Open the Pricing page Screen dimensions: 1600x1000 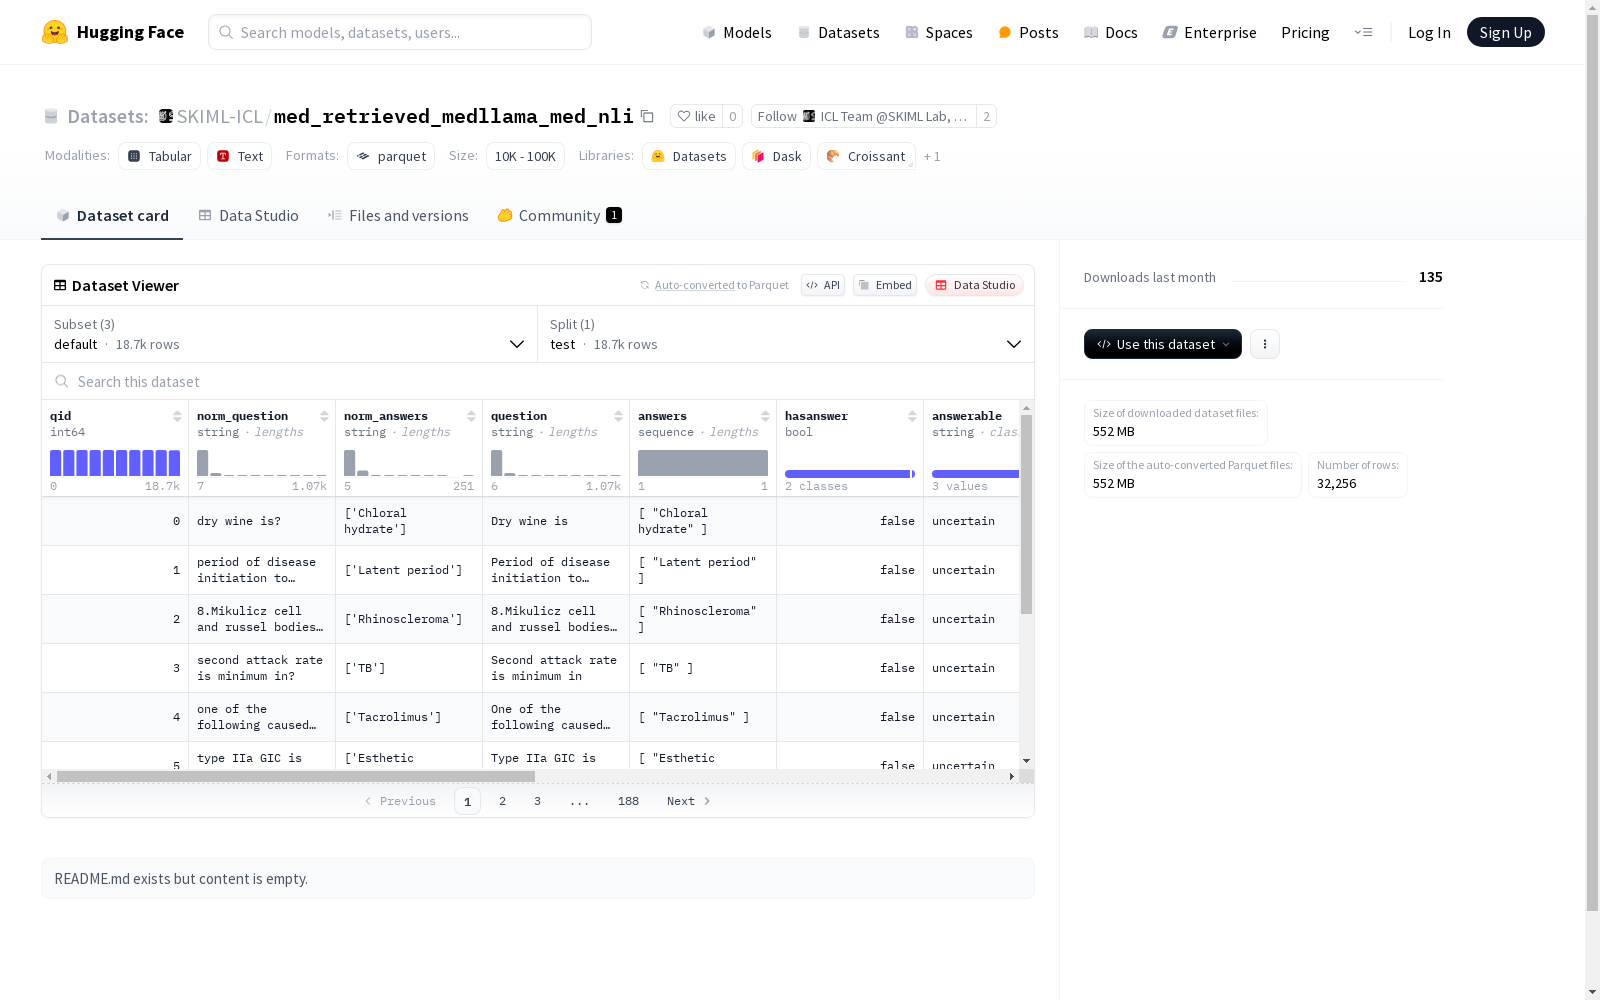[x=1305, y=32]
